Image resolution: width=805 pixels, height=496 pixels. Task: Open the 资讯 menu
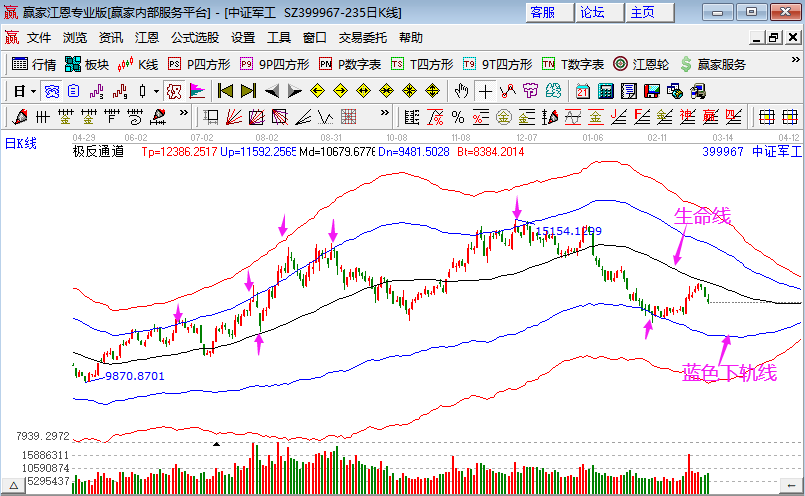point(111,37)
